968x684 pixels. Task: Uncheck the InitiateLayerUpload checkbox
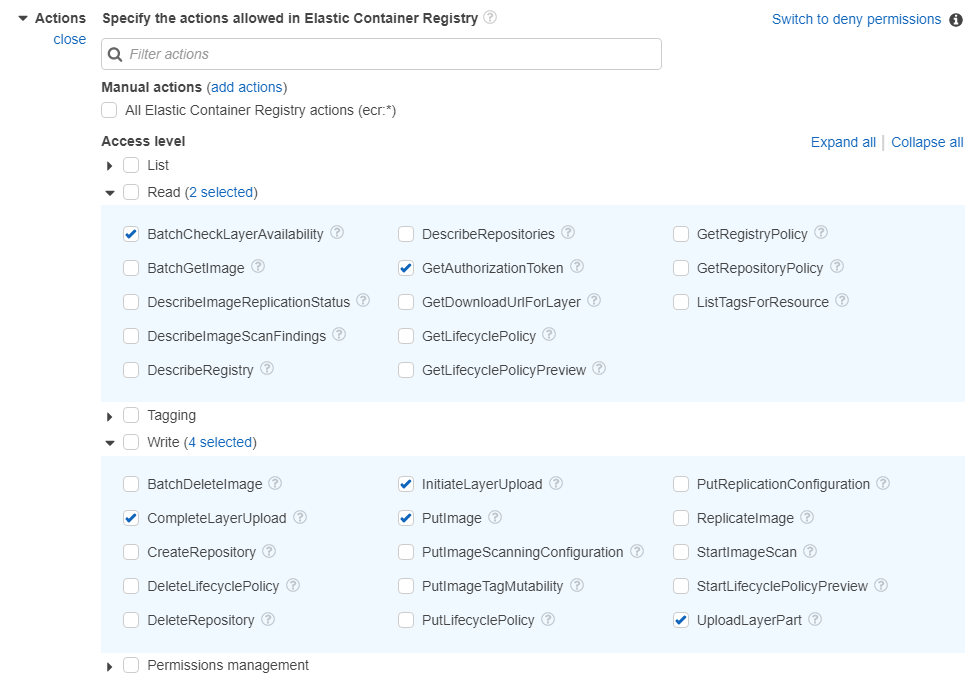click(406, 484)
